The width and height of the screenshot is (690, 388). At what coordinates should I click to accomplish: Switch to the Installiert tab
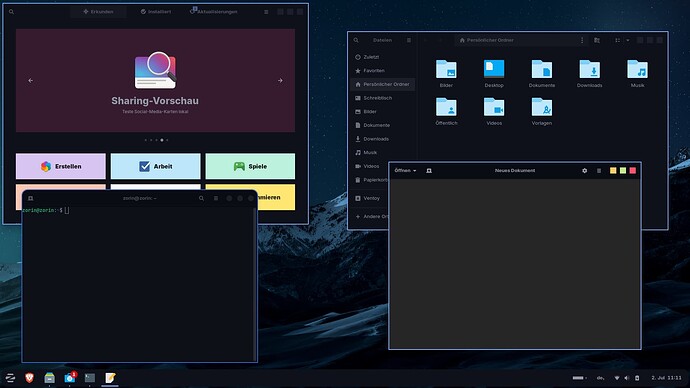click(x=156, y=12)
